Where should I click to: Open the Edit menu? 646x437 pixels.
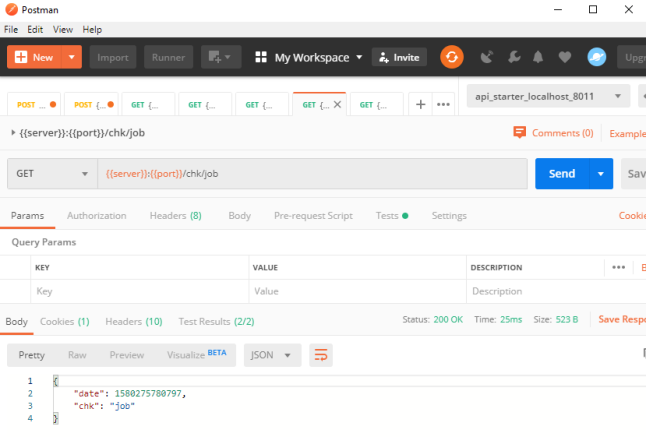(35, 30)
